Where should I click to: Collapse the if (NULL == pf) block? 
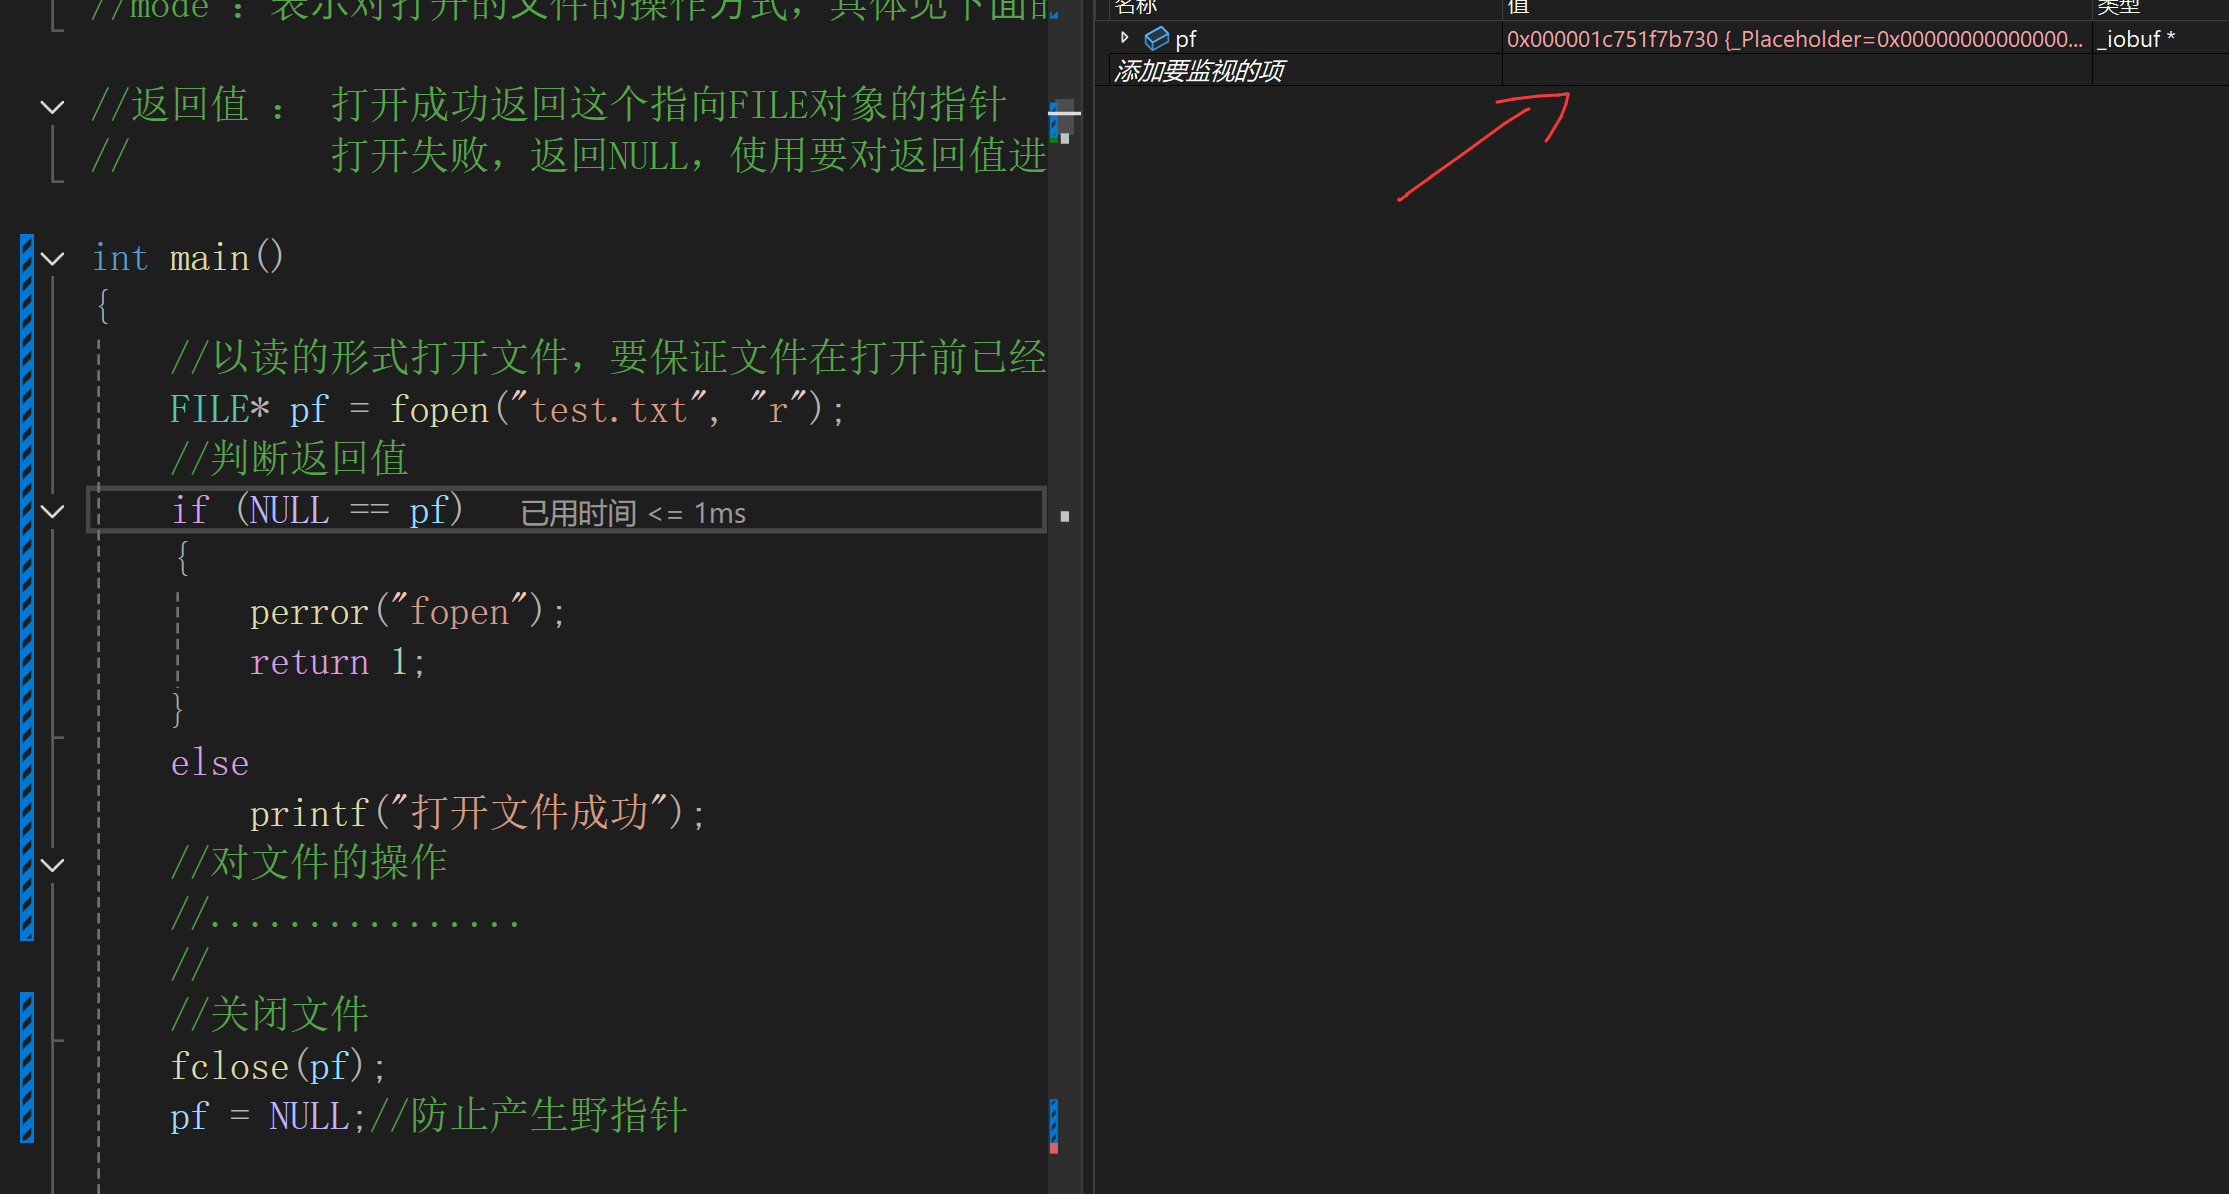[52, 511]
